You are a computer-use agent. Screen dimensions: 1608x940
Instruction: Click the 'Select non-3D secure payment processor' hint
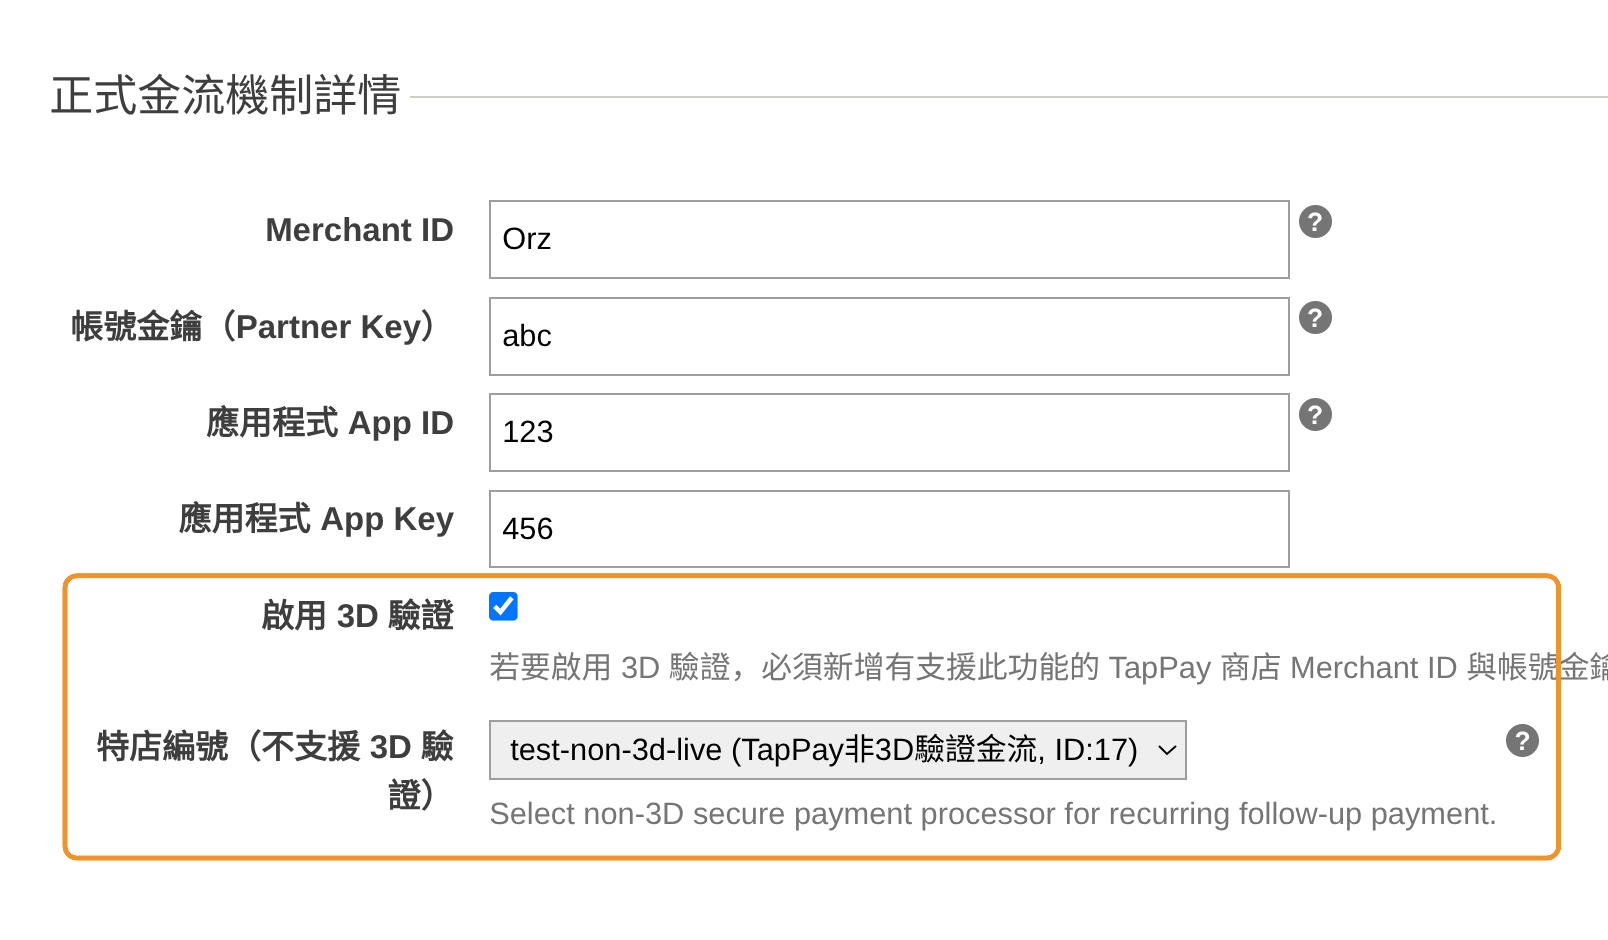coord(992,814)
